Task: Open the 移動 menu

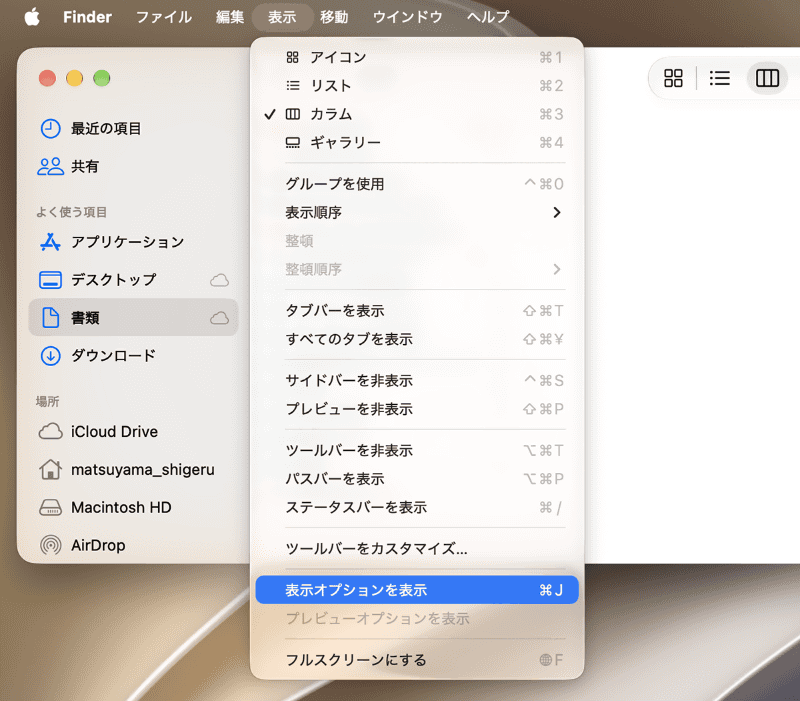Action: (x=334, y=17)
